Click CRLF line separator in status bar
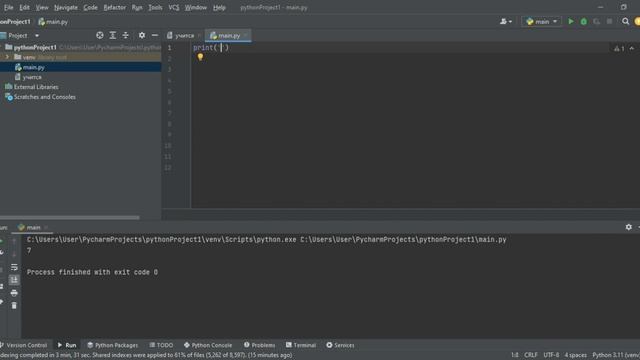The height and width of the screenshot is (360, 640). [531, 355]
